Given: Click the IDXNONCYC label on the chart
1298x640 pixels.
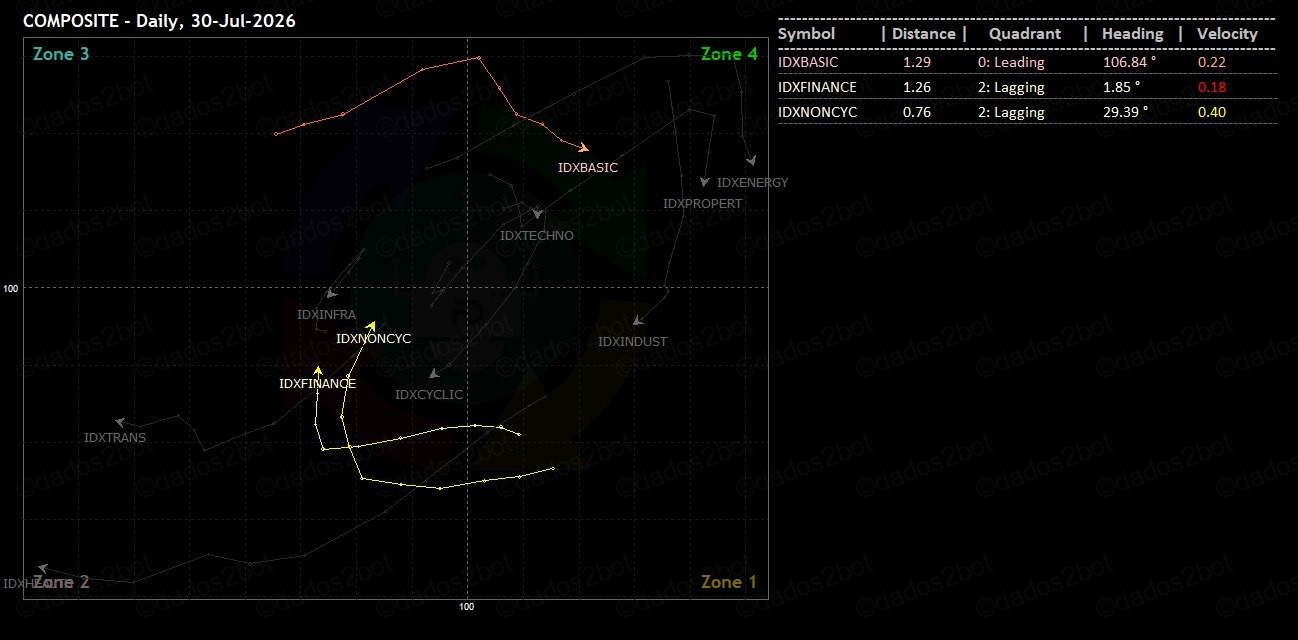Looking at the screenshot, I should point(373,339).
